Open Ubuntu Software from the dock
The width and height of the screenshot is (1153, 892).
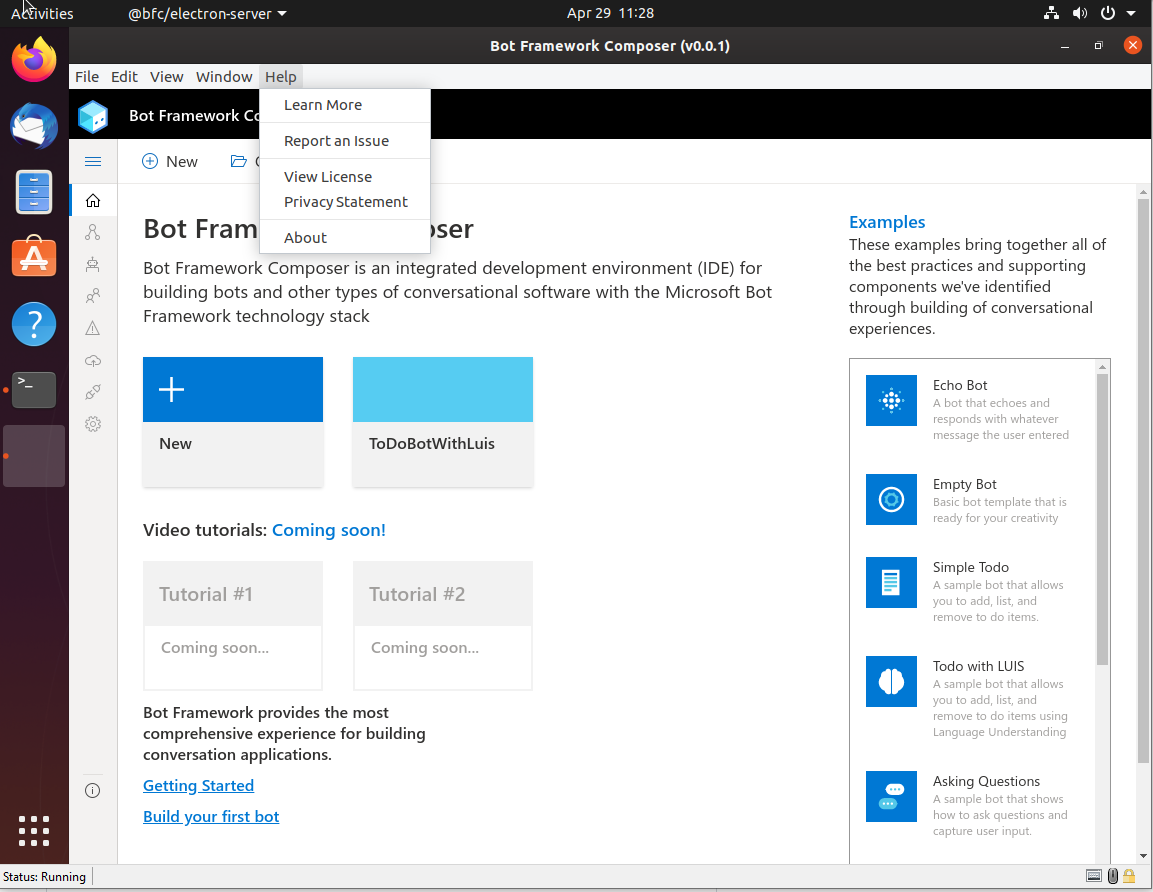(34, 257)
